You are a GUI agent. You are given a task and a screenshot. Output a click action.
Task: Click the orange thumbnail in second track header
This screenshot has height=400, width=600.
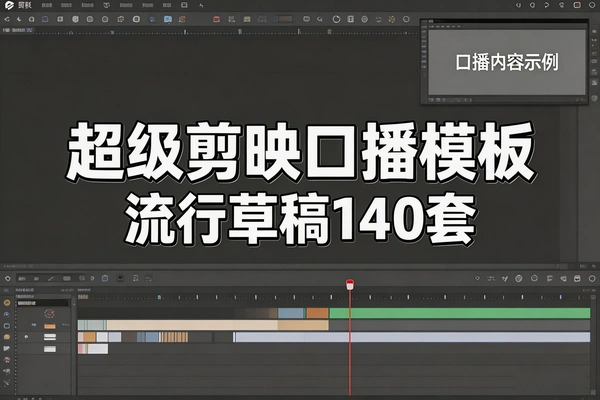tap(50, 326)
